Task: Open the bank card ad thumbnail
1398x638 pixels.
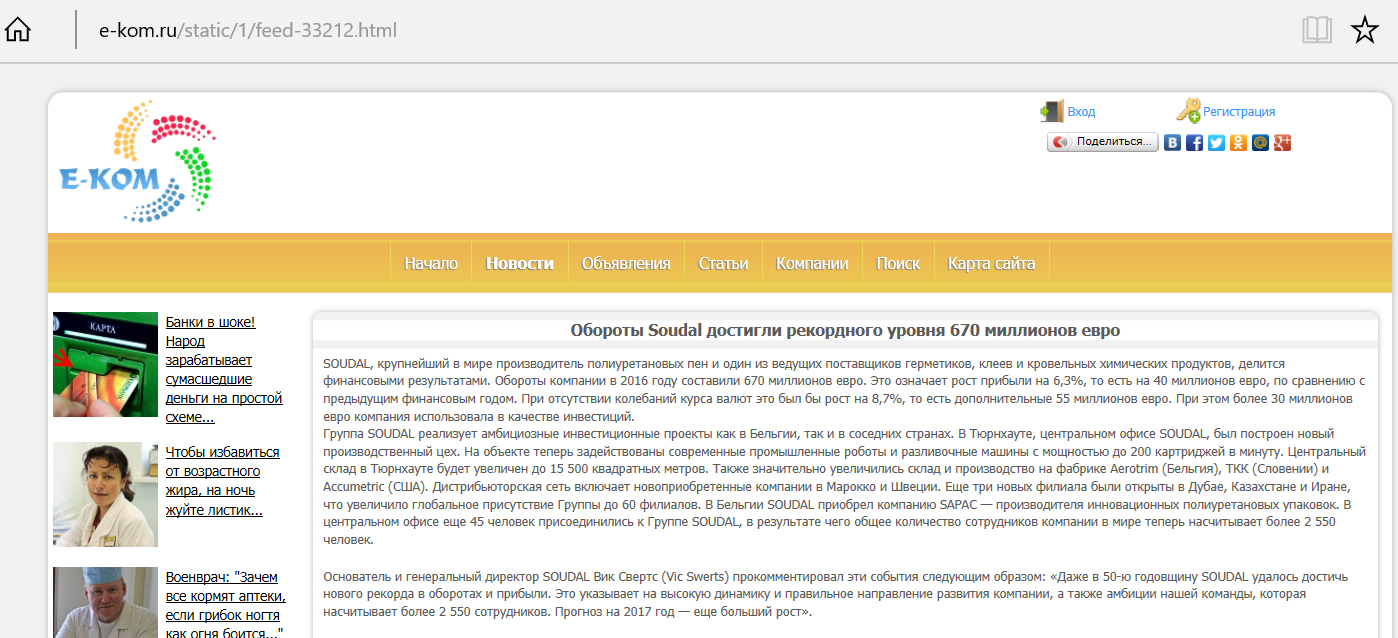Action: click(x=106, y=364)
